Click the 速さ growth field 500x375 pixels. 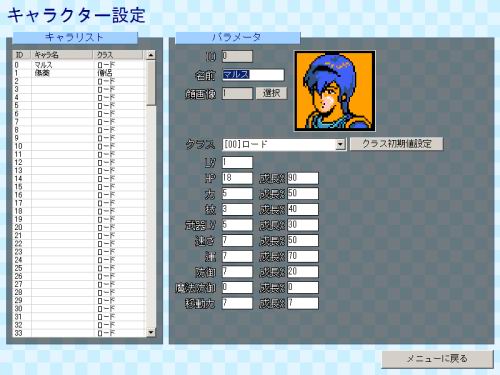click(303, 241)
